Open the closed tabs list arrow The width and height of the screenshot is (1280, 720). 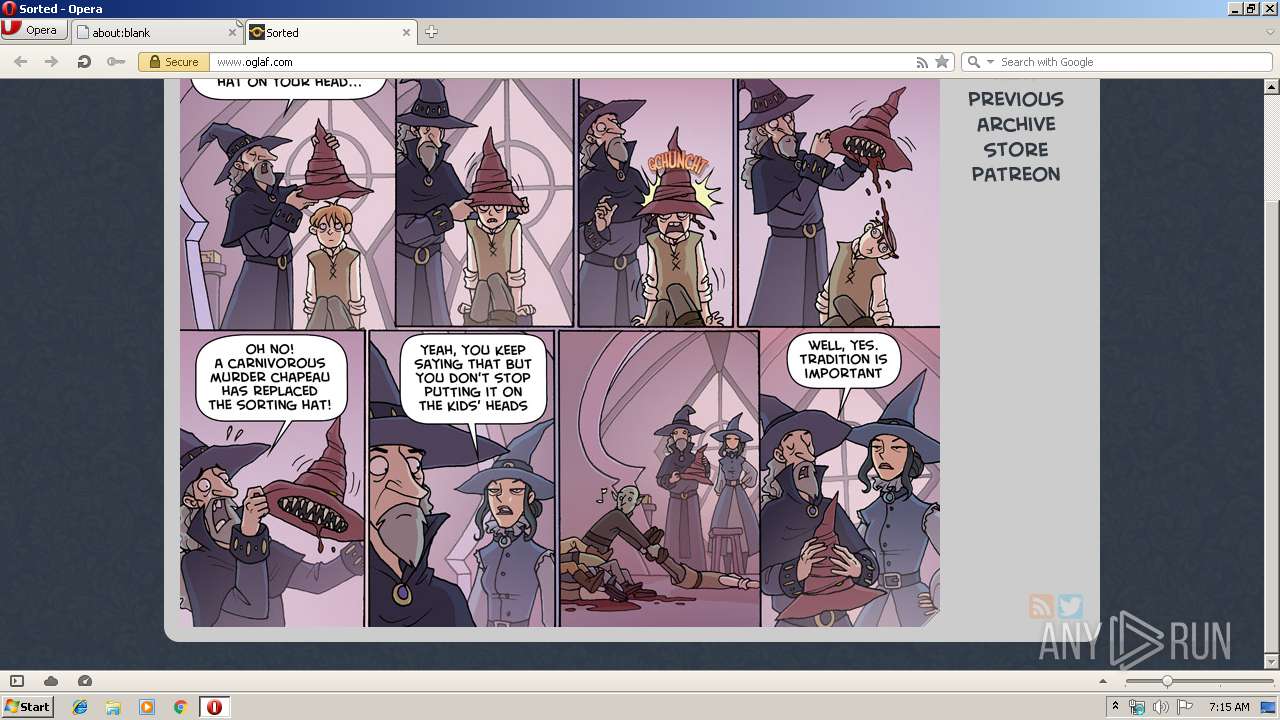pyautogui.click(x=1270, y=32)
